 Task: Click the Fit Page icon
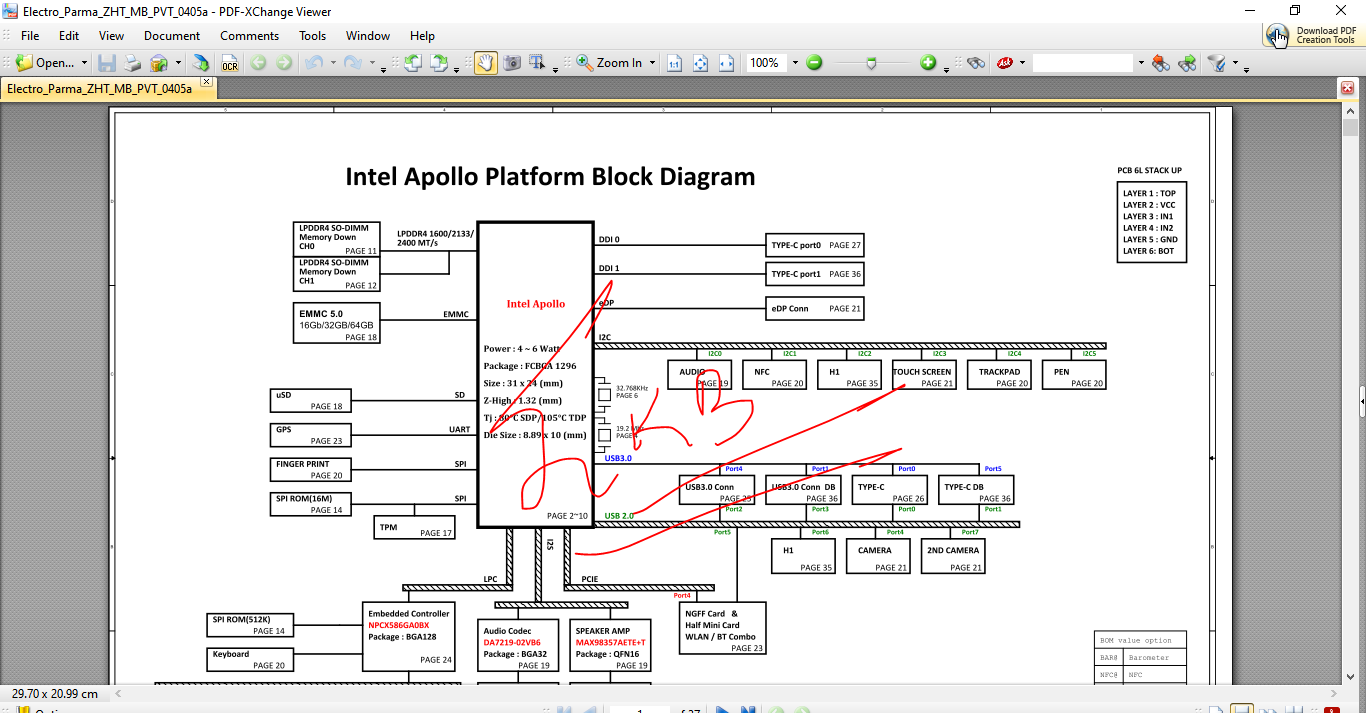(x=701, y=62)
